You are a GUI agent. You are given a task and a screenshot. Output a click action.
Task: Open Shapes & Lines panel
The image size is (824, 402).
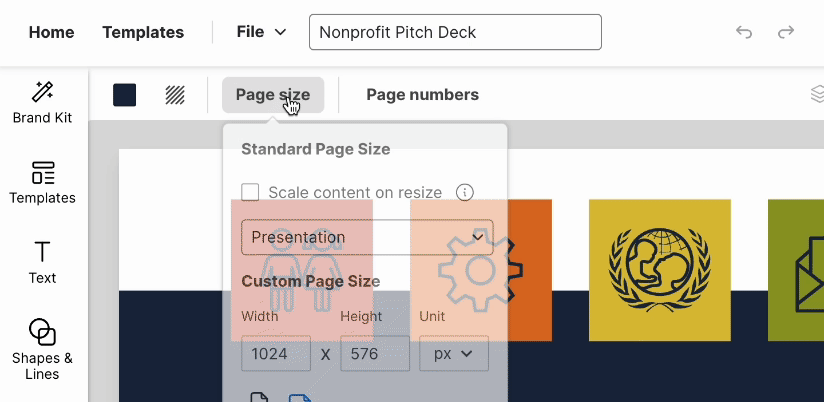pyautogui.click(x=42, y=349)
